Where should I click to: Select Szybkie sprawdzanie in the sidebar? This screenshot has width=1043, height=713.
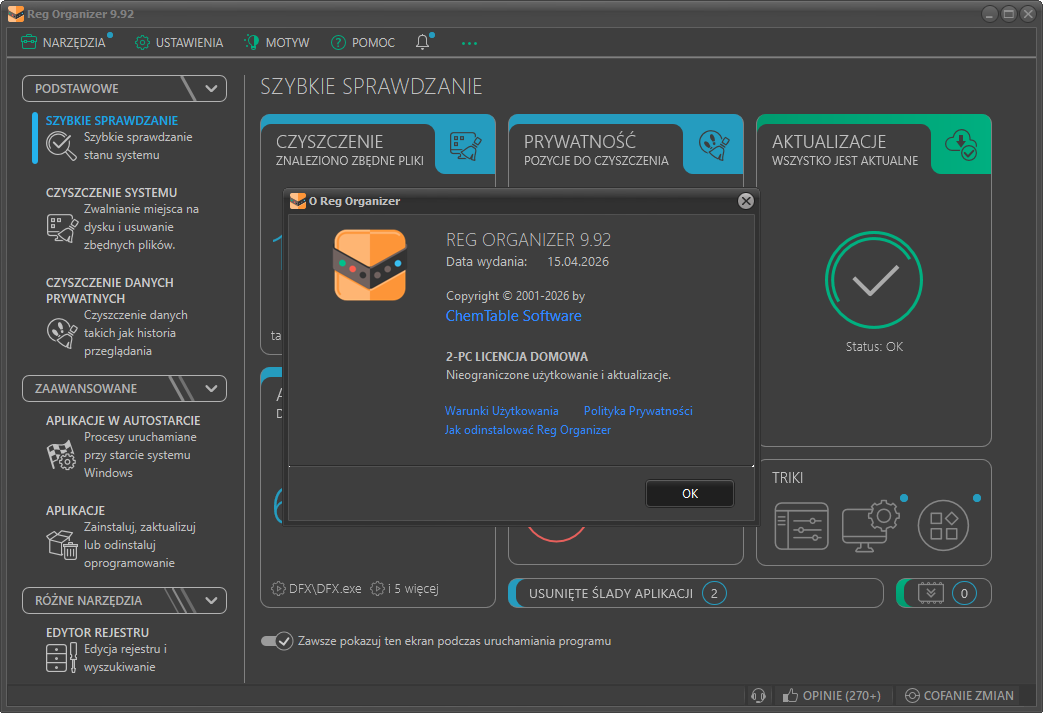point(112,120)
